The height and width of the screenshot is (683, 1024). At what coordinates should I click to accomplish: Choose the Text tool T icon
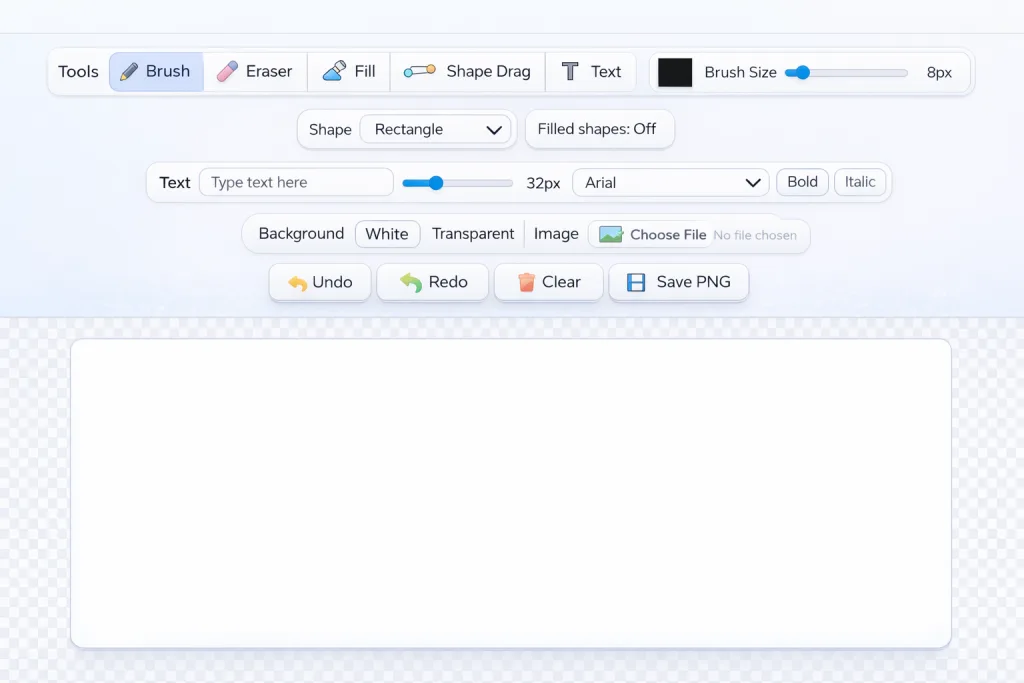coord(570,71)
